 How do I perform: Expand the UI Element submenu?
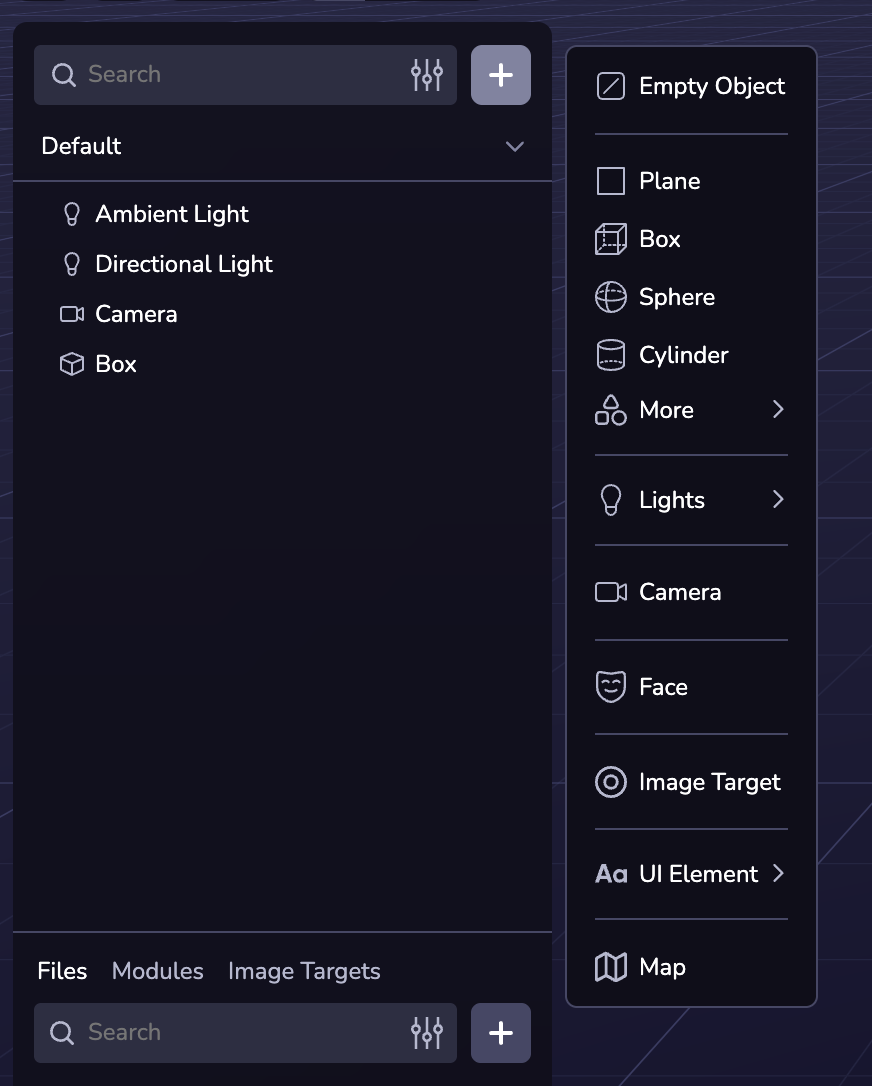click(691, 874)
